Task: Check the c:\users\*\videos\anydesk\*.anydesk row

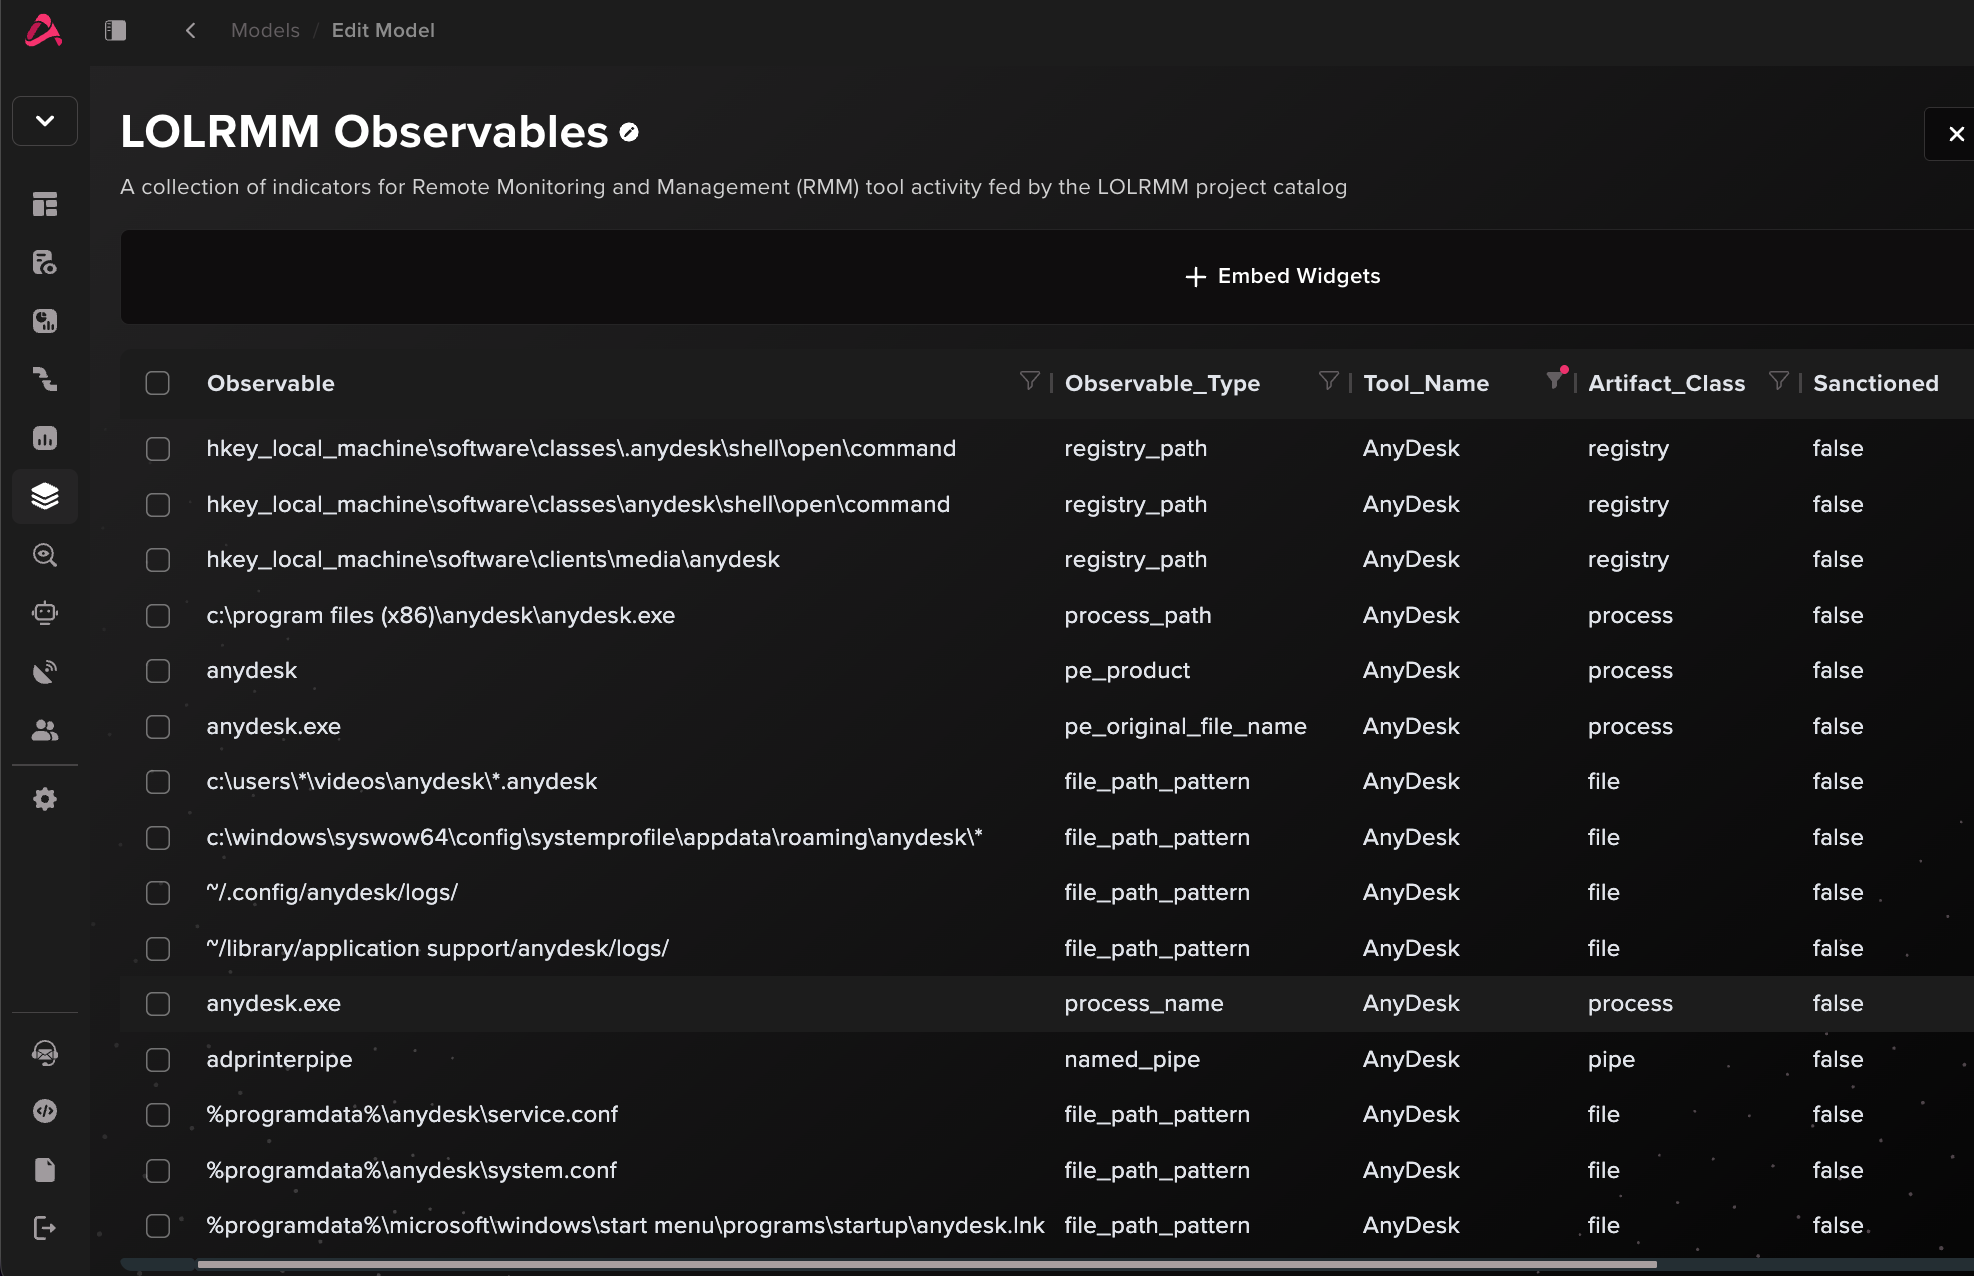Action: click(158, 782)
